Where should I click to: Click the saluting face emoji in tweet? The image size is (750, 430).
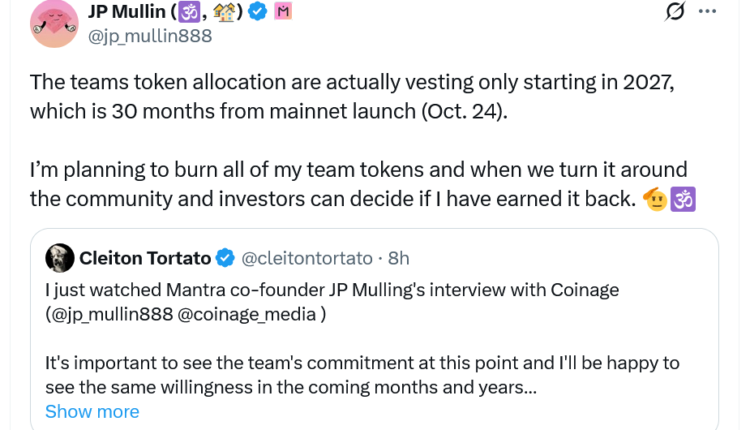coord(655,199)
